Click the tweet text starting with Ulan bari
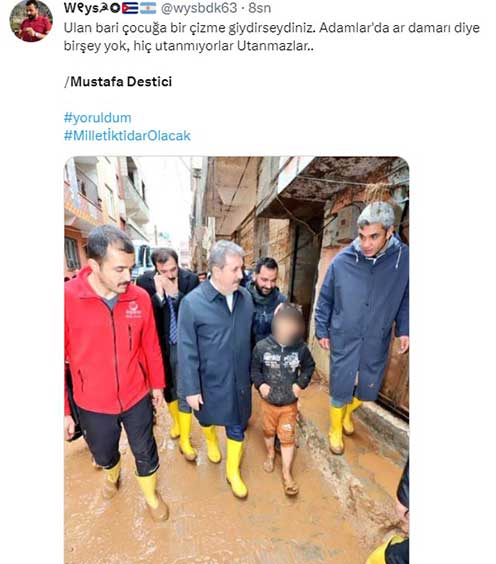The width and height of the screenshot is (496, 564). [x=272, y=37]
